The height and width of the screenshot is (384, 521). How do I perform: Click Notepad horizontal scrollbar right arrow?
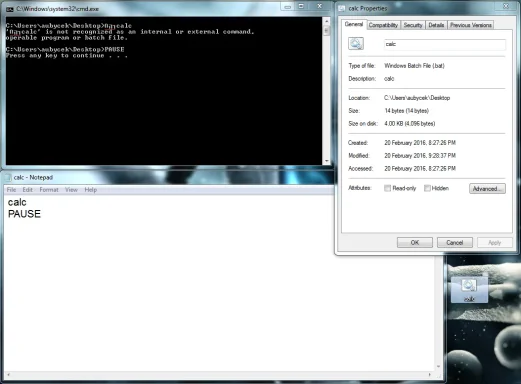pyautogui.click(x=429, y=375)
